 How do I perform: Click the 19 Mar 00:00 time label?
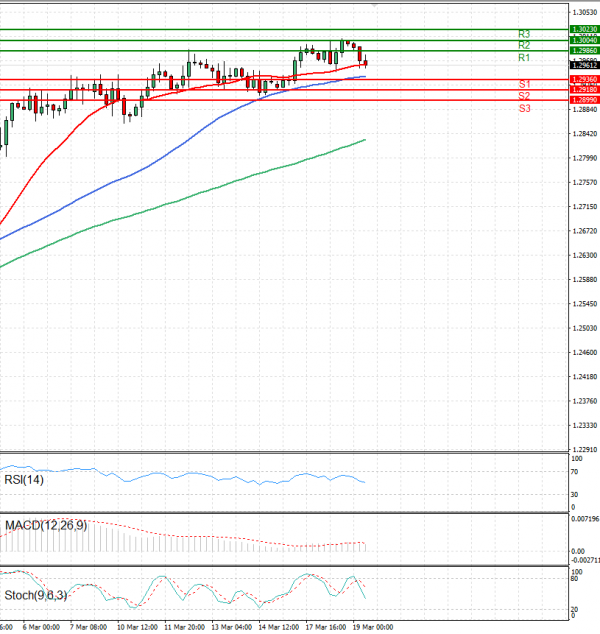coord(373,627)
